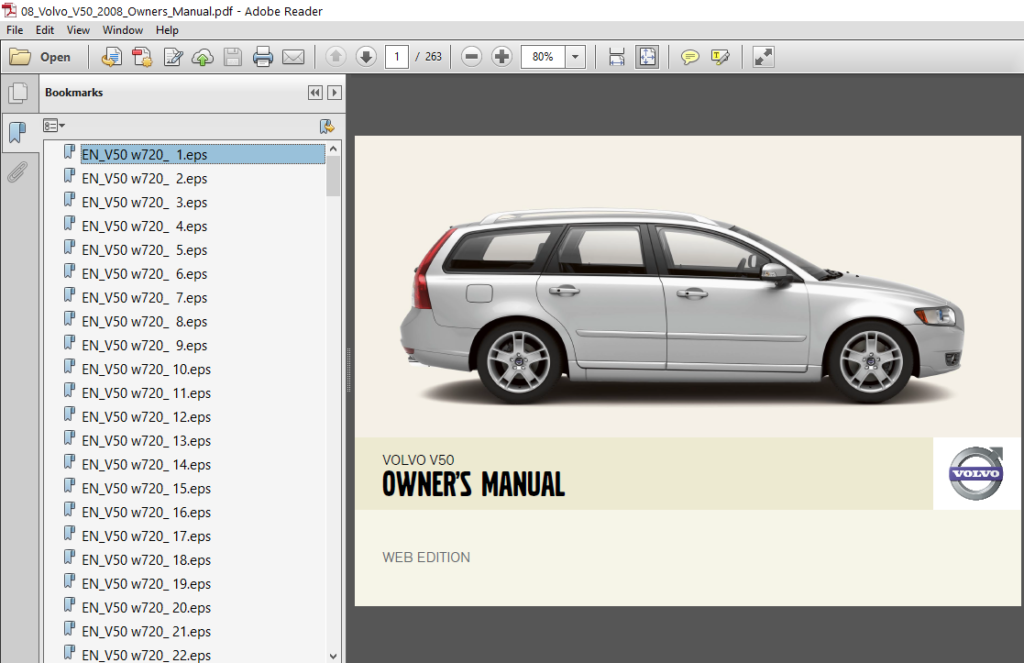Click the find current bookmark icon
This screenshot has width=1024, height=663.
[x=326, y=126]
